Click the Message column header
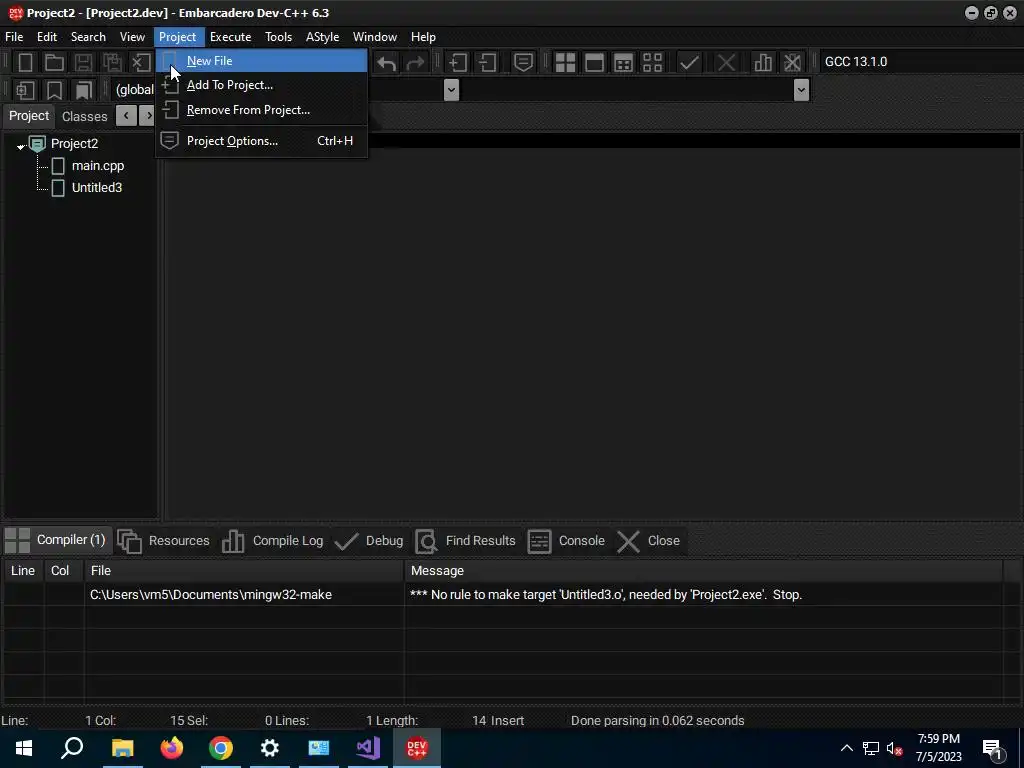This screenshot has width=1024, height=768. [703, 571]
